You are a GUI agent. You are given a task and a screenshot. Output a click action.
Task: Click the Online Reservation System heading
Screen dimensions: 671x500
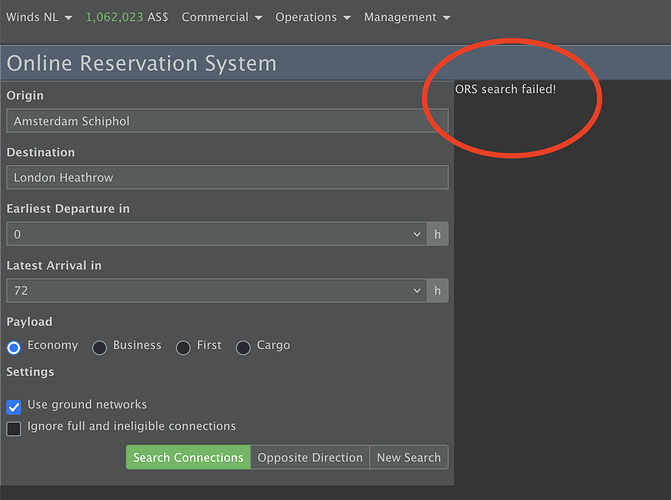coord(141,63)
